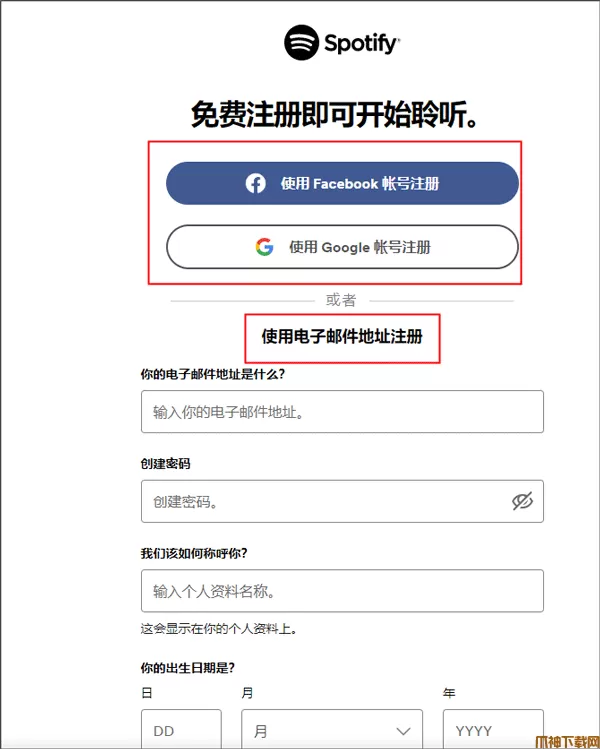
Task: Select the YYYY year input box
Action: [x=493, y=729]
